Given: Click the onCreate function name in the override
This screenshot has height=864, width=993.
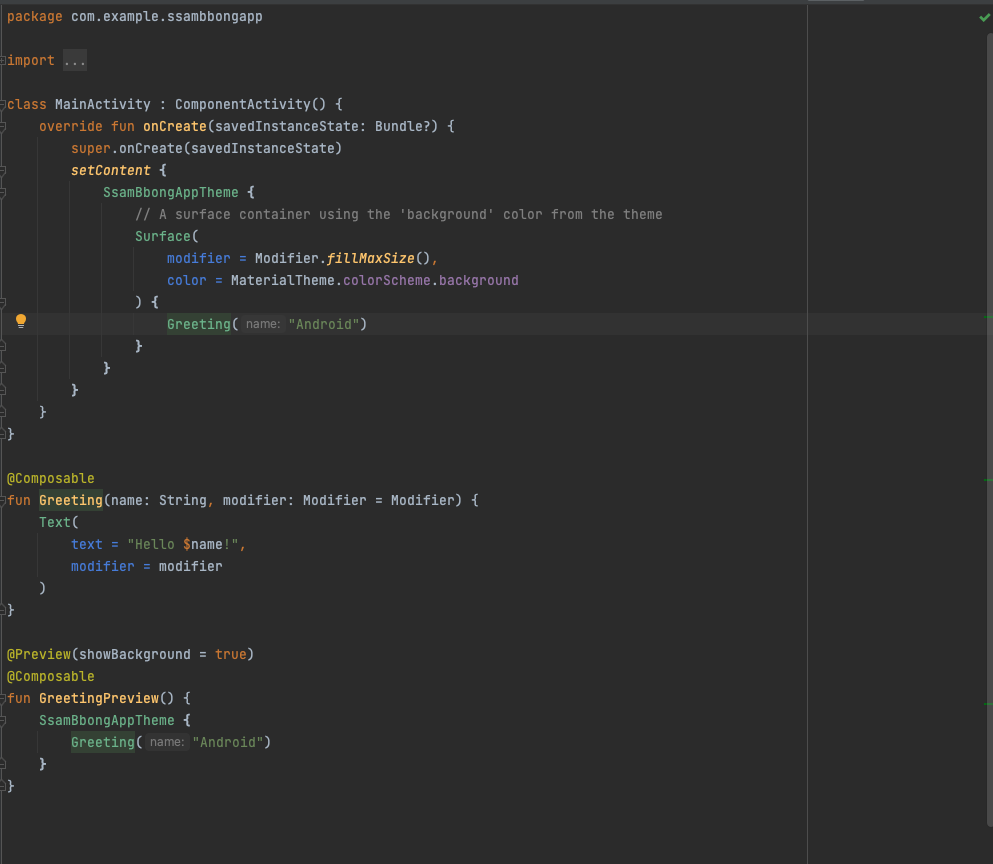Looking at the screenshot, I should [x=175, y=127].
